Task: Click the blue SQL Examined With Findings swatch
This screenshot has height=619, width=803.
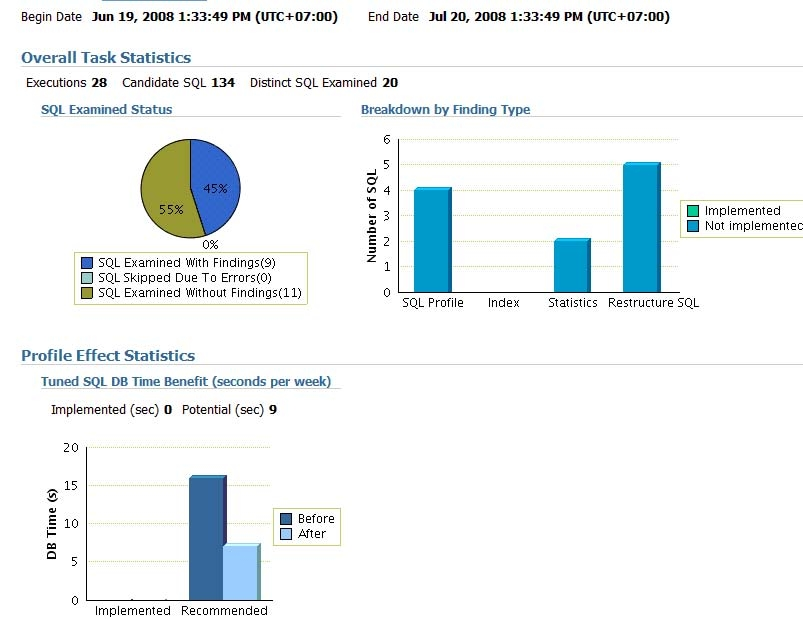Action: 87,263
